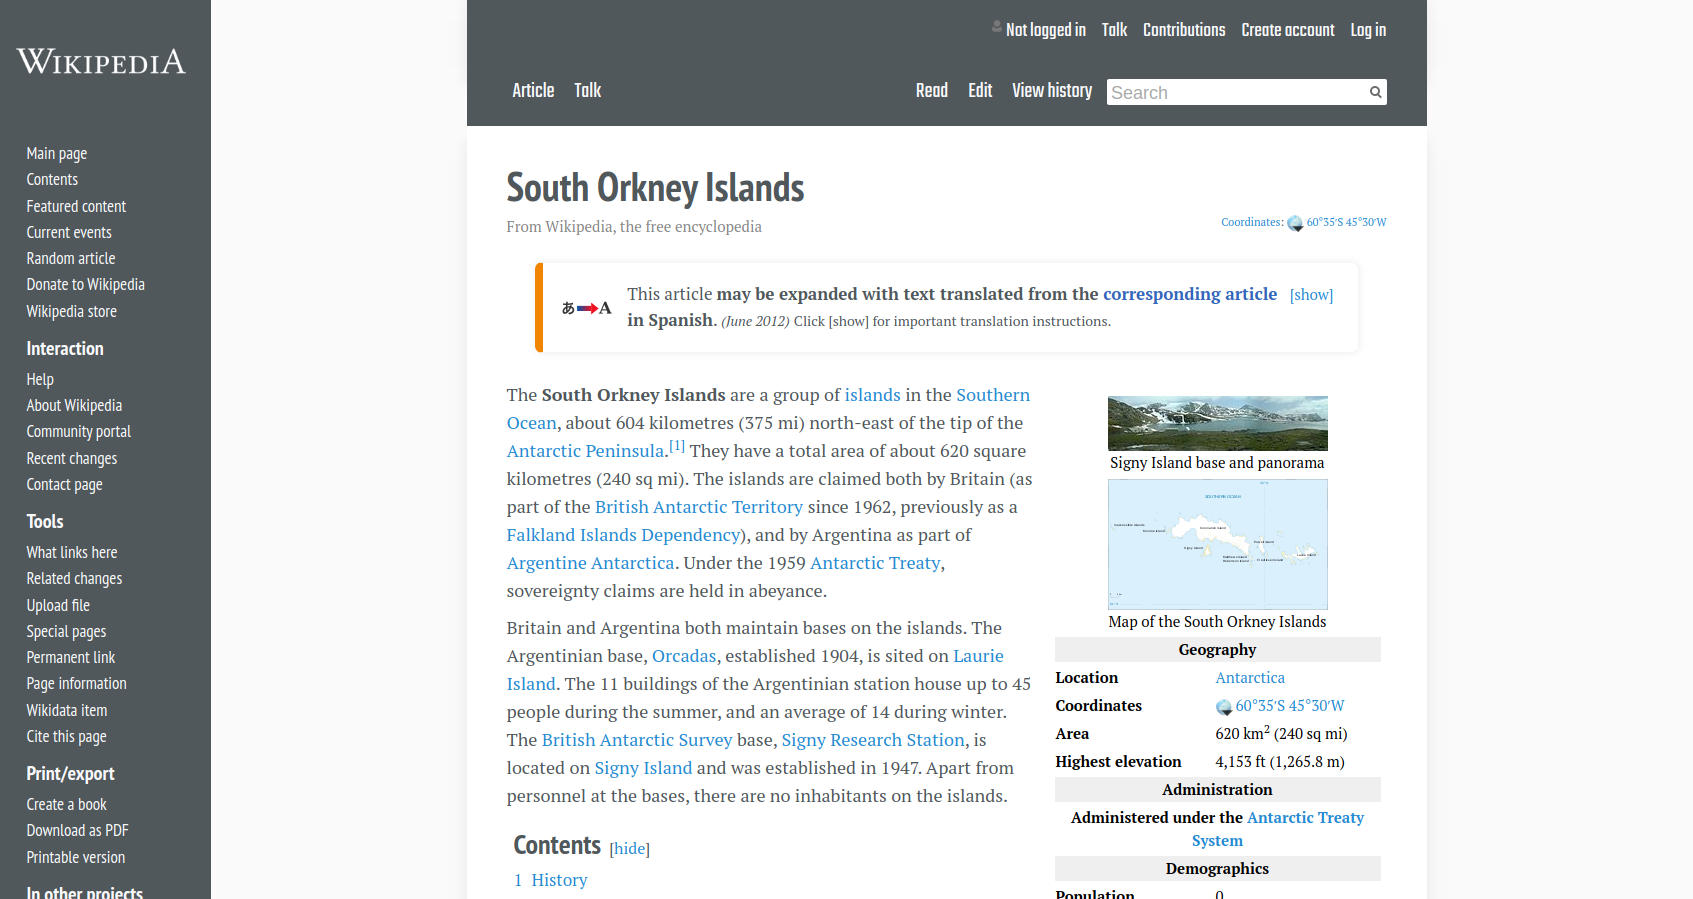
Task: Open Printable version
Action: [x=76, y=857]
